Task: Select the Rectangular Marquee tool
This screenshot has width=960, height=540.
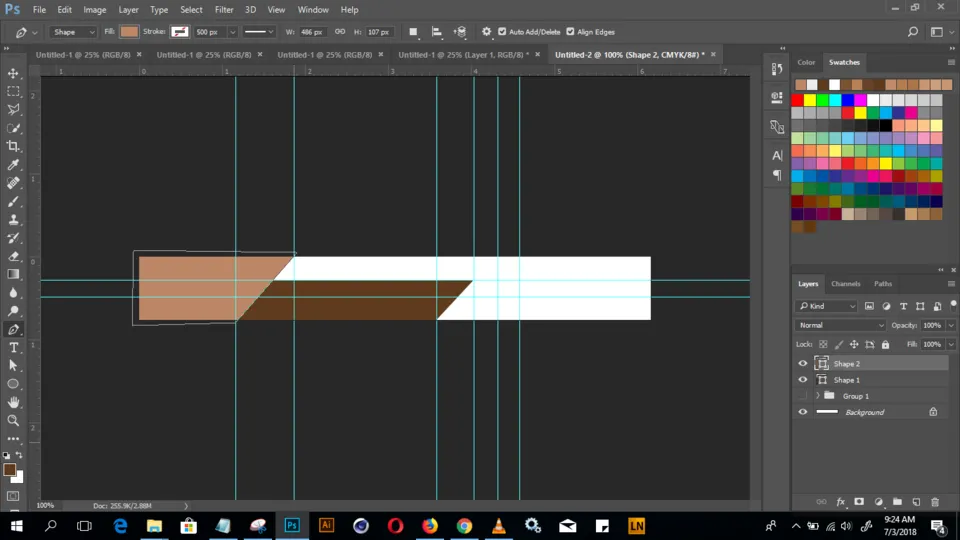Action: pos(13,92)
